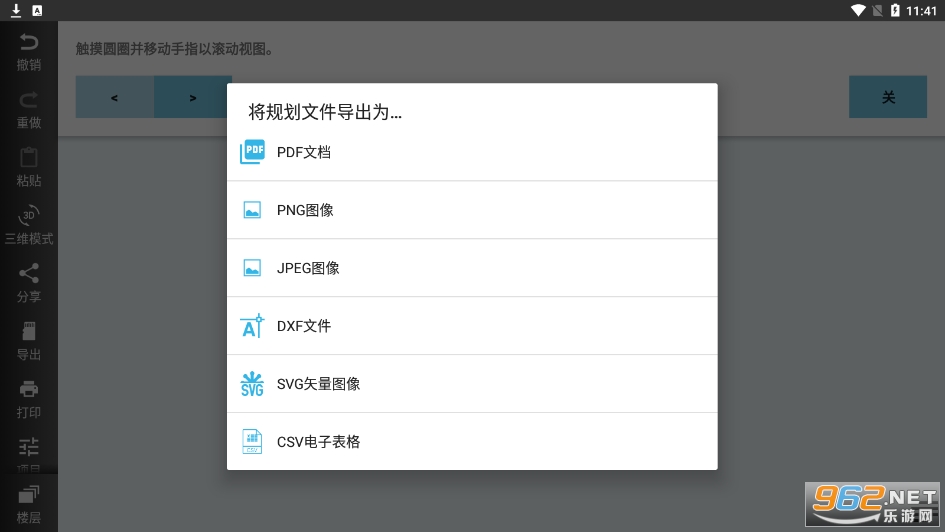The image size is (945, 532).
Task: Click the SVG vector image icon
Action: click(x=252, y=384)
